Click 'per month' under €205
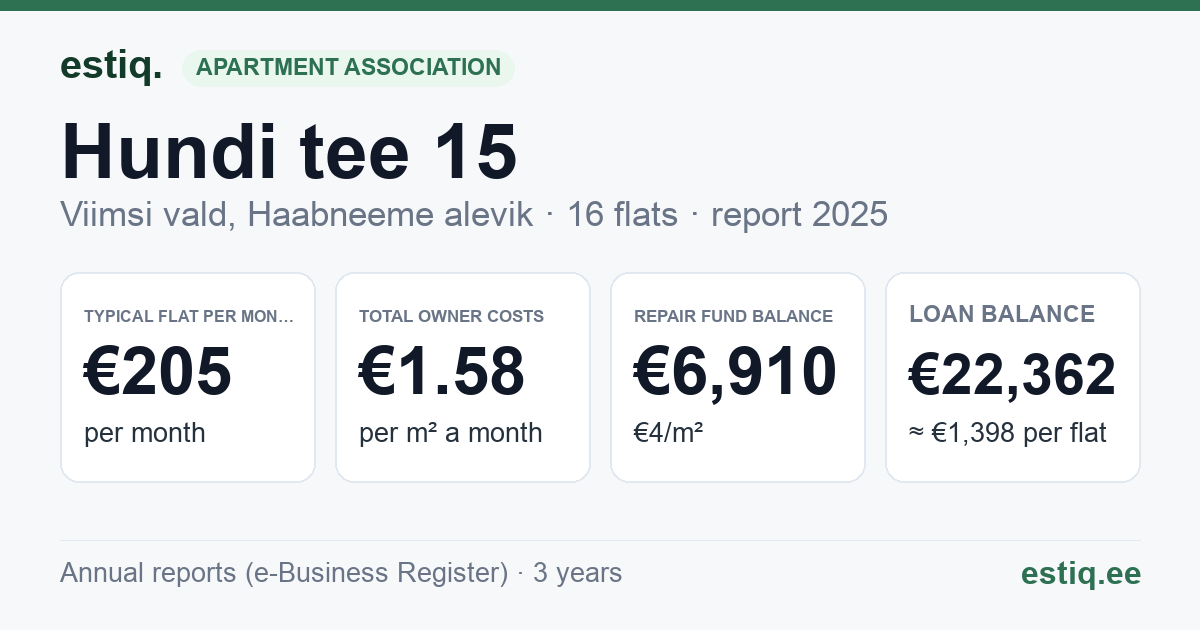This screenshot has height=630, width=1200. click(145, 433)
